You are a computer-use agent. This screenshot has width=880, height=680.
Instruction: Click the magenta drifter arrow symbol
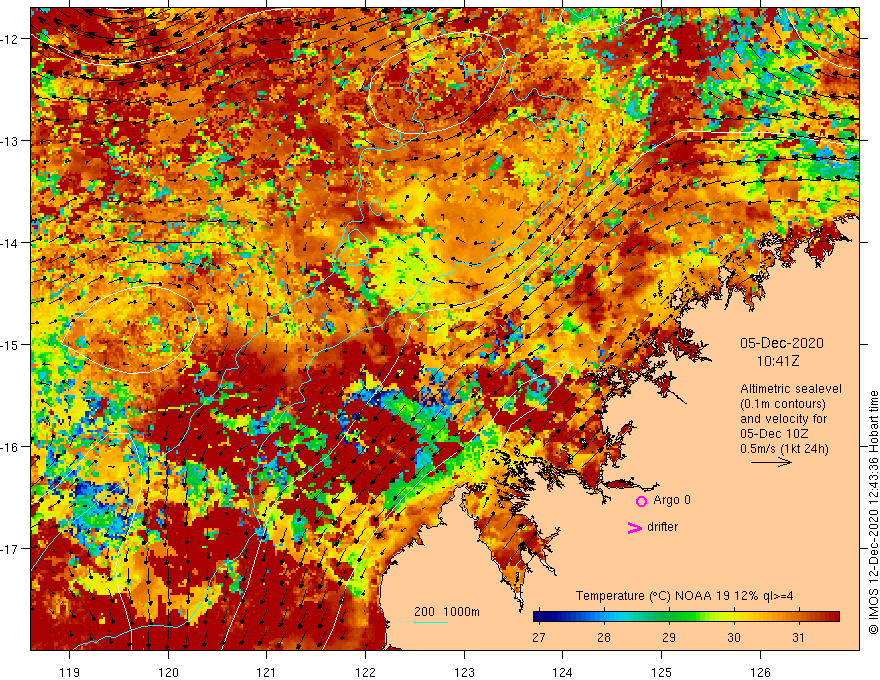[634, 527]
